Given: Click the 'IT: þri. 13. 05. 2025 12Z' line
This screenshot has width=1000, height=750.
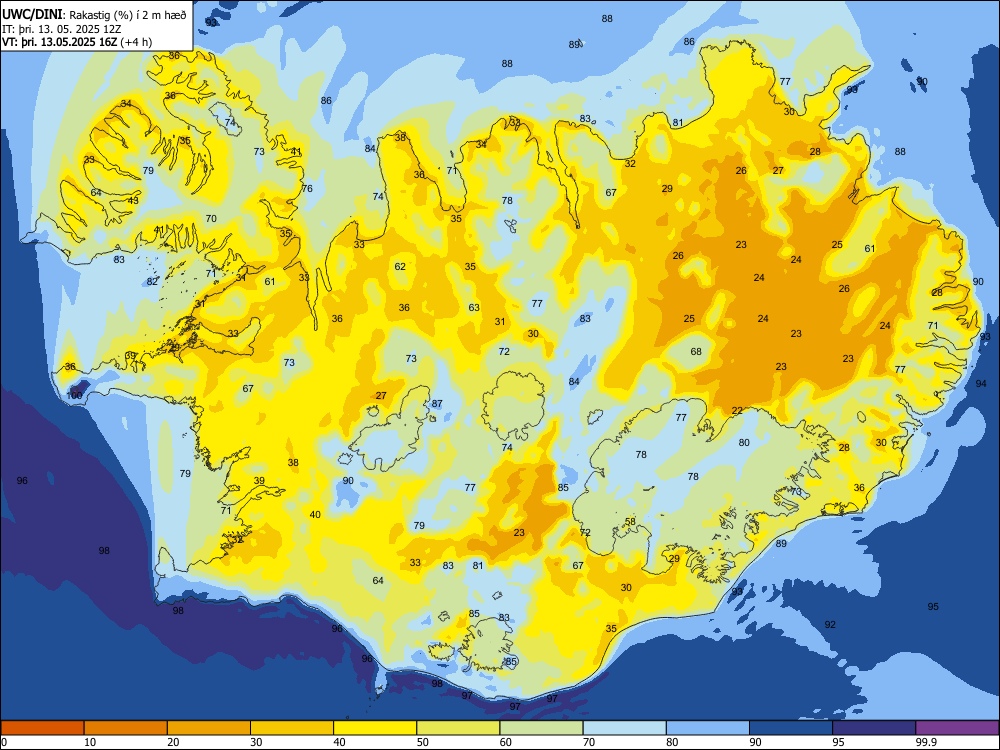Looking at the screenshot, I should click(61, 29).
